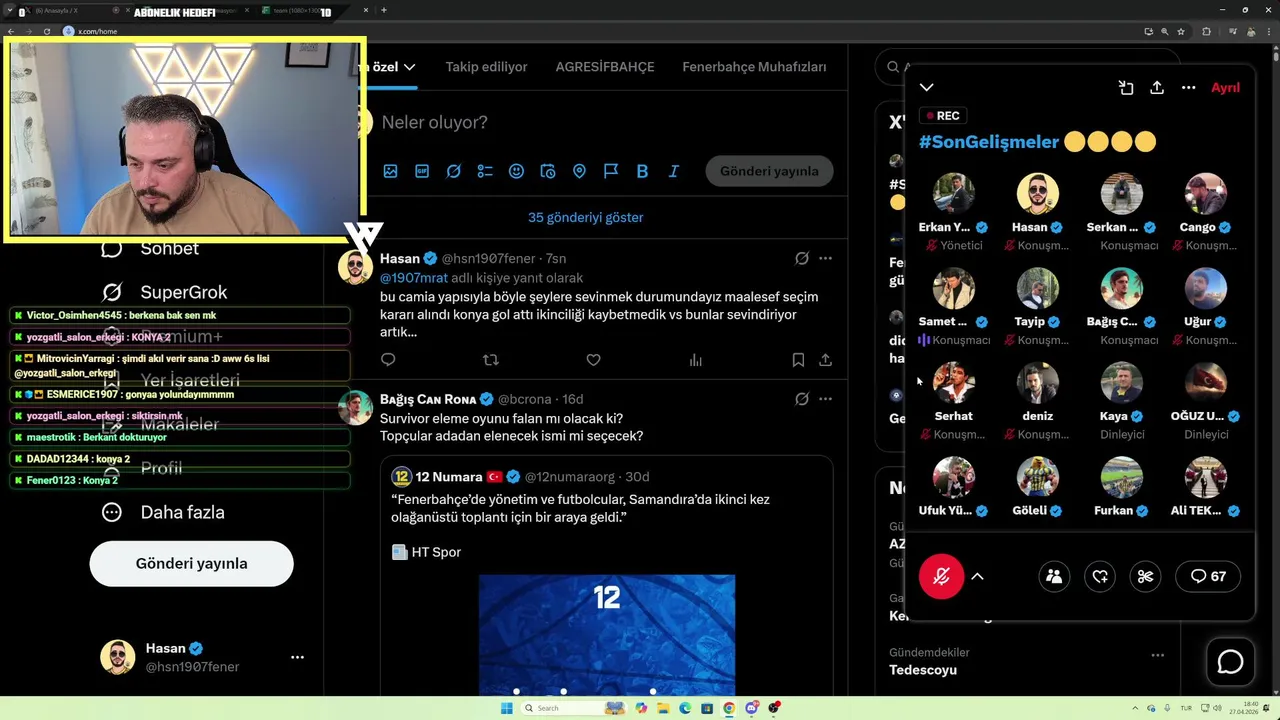Add a GIF to the post
This screenshot has width=1280, height=720.
[x=422, y=171]
